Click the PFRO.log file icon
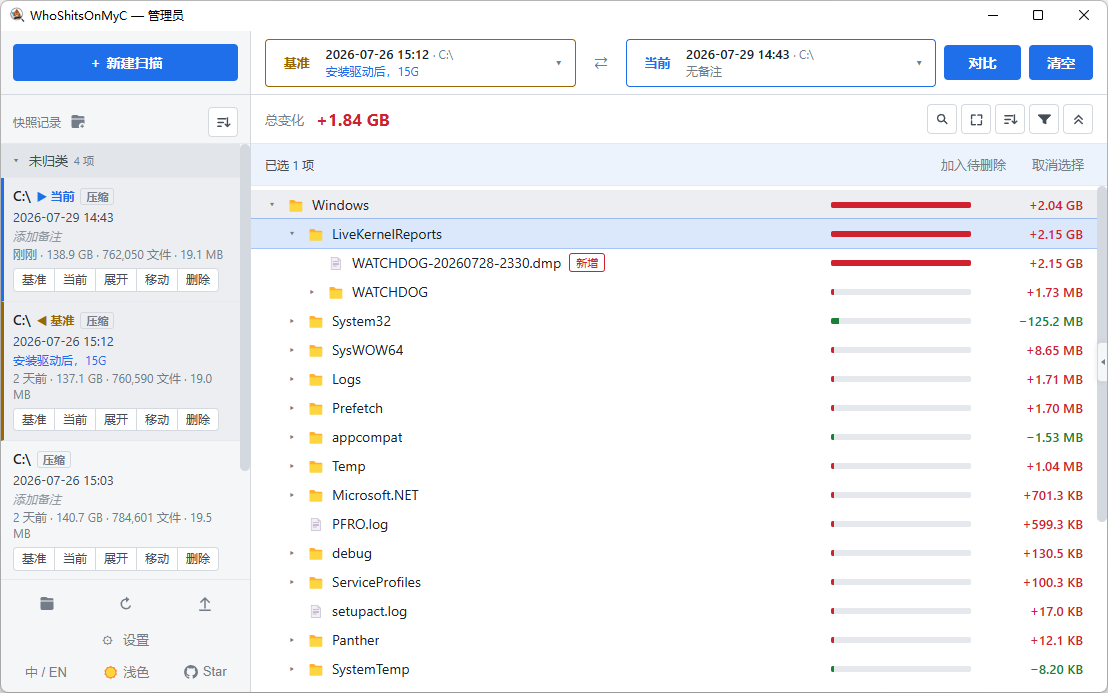The width and height of the screenshot is (1108, 693). coord(316,524)
